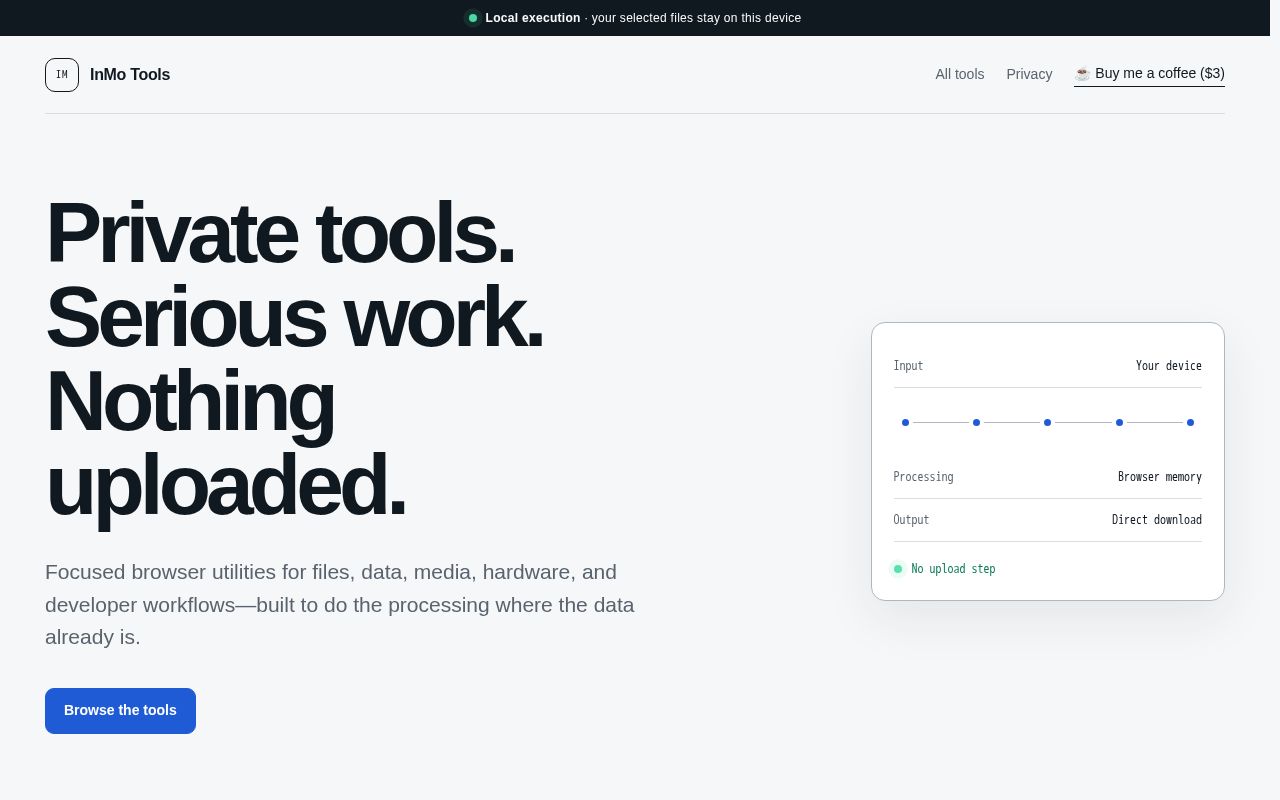Click the green No upload step dot
Image resolution: width=1280 pixels, height=800 pixels.
pyautogui.click(x=898, y=569)
